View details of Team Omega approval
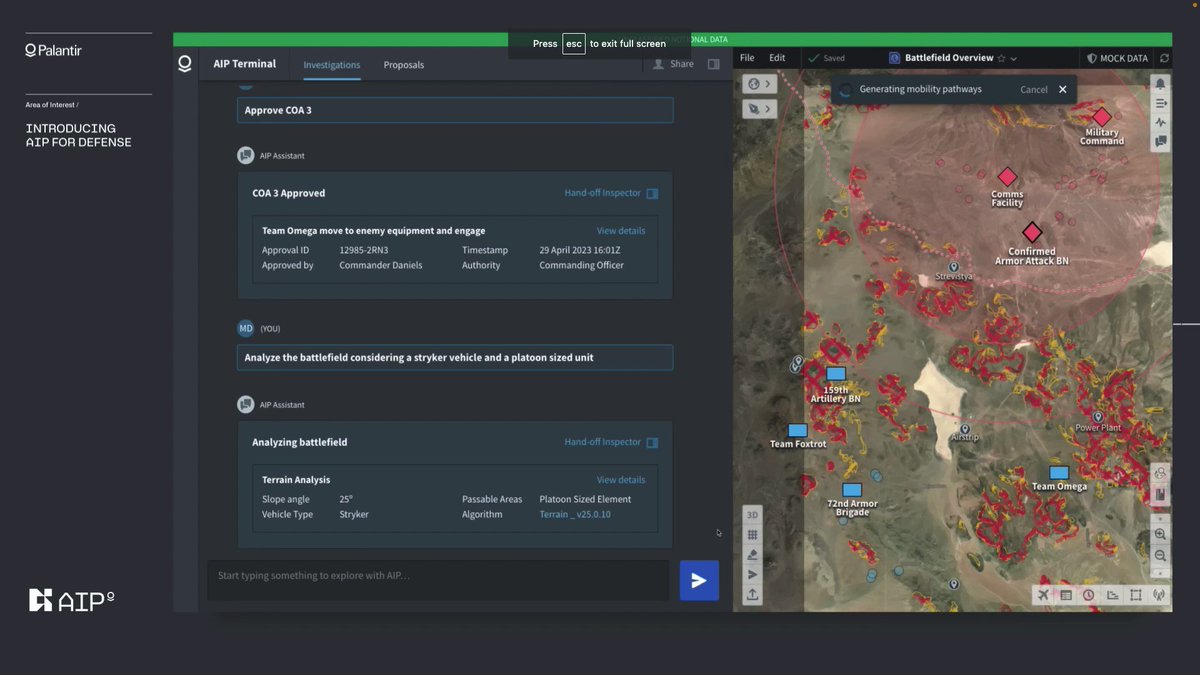 tap(621, 231)
